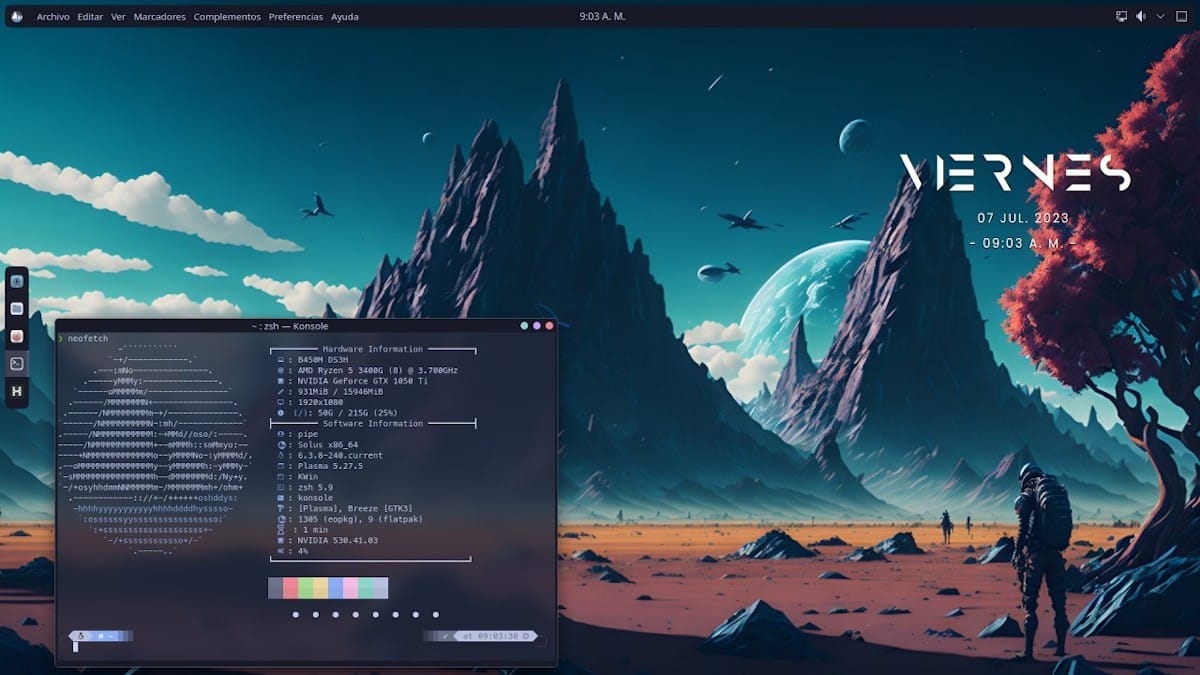Click the '6.3.8-240.current' kernel line

tap(341, 455)
